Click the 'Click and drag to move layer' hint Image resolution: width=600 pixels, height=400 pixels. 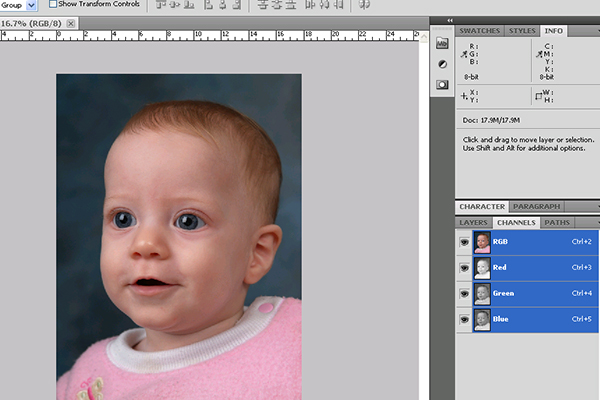528,144
